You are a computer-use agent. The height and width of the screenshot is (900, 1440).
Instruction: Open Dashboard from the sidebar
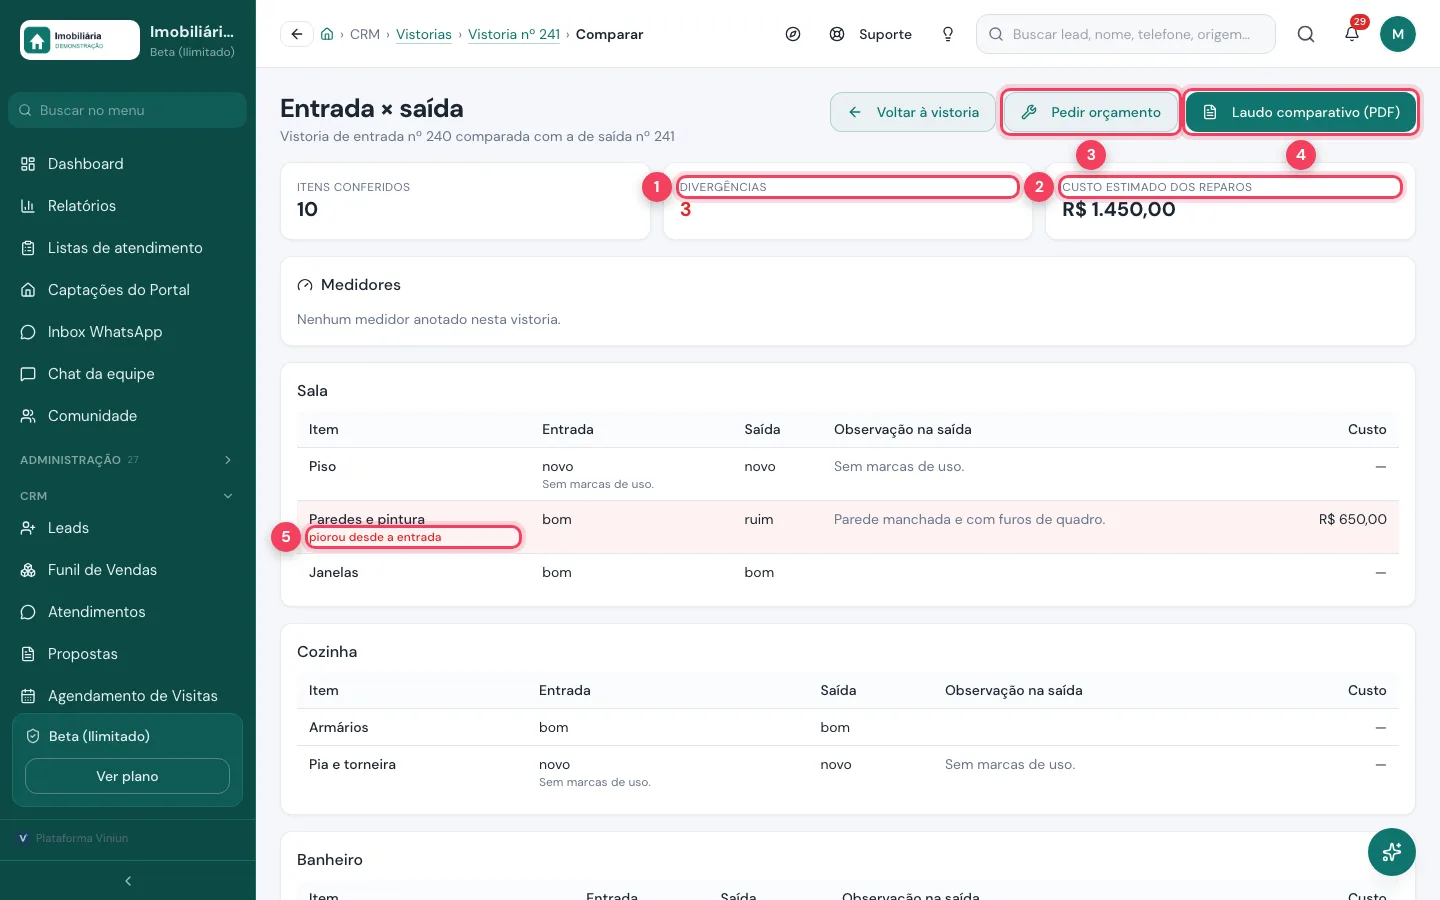coord(127,164)
